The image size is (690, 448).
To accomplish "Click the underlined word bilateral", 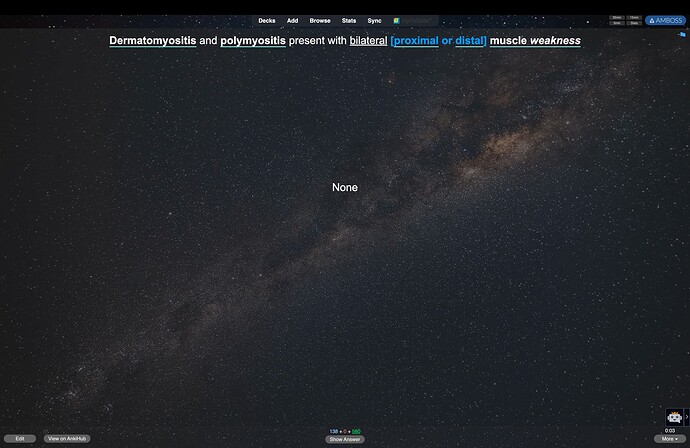I will pos(368,40).
